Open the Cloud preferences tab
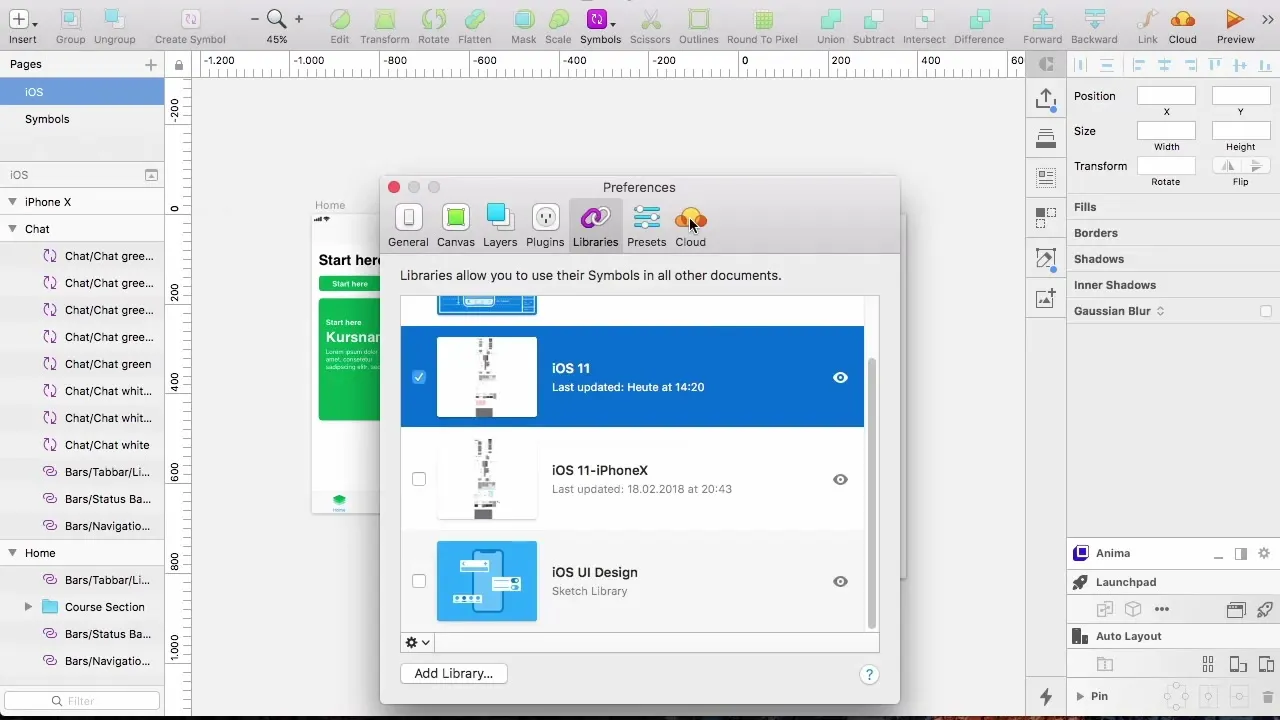The width and height of the screenshot is (1280, 720). tap(691, 226)
